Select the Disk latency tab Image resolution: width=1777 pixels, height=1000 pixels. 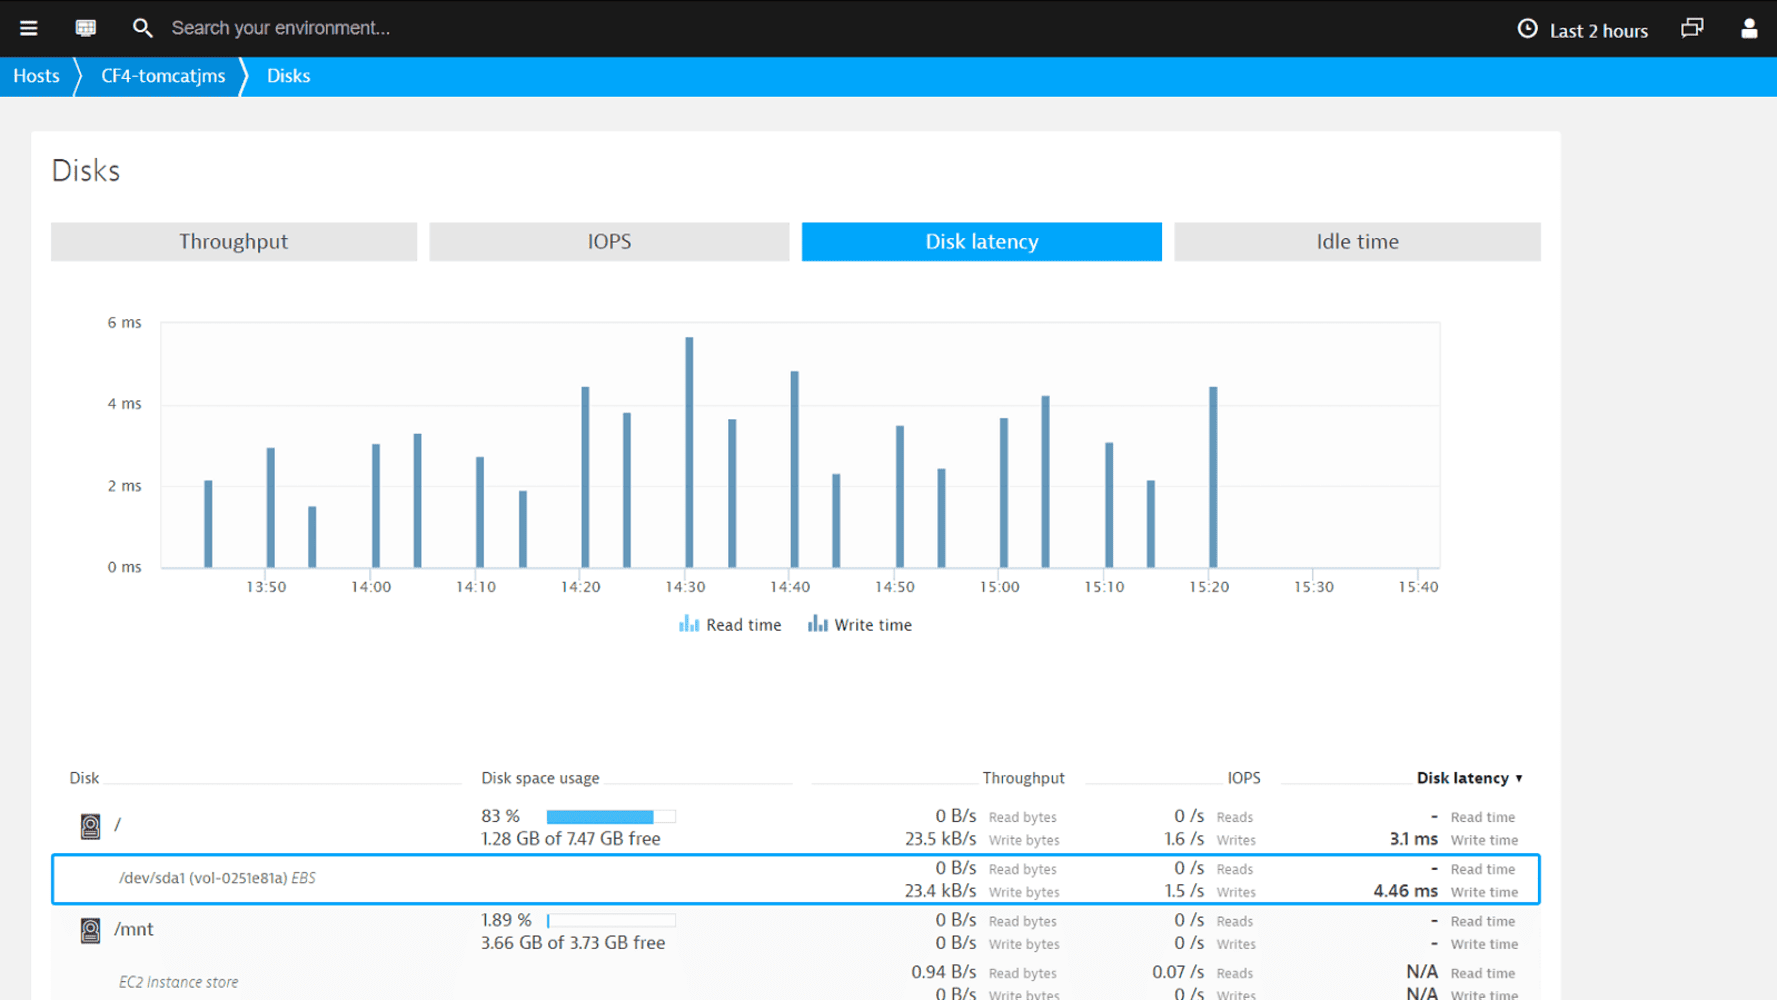[x=982, y=241]
